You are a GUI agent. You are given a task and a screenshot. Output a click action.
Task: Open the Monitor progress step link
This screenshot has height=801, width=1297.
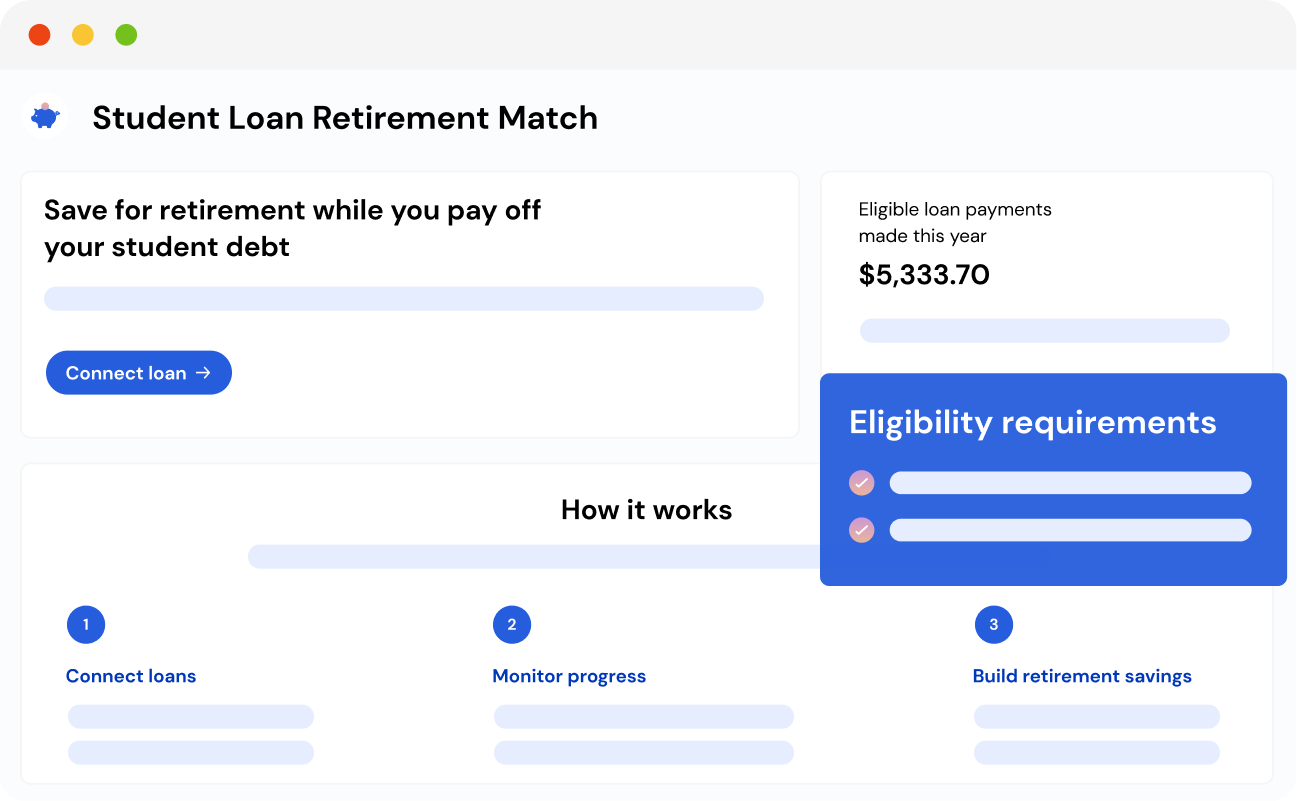click(569, 676)
